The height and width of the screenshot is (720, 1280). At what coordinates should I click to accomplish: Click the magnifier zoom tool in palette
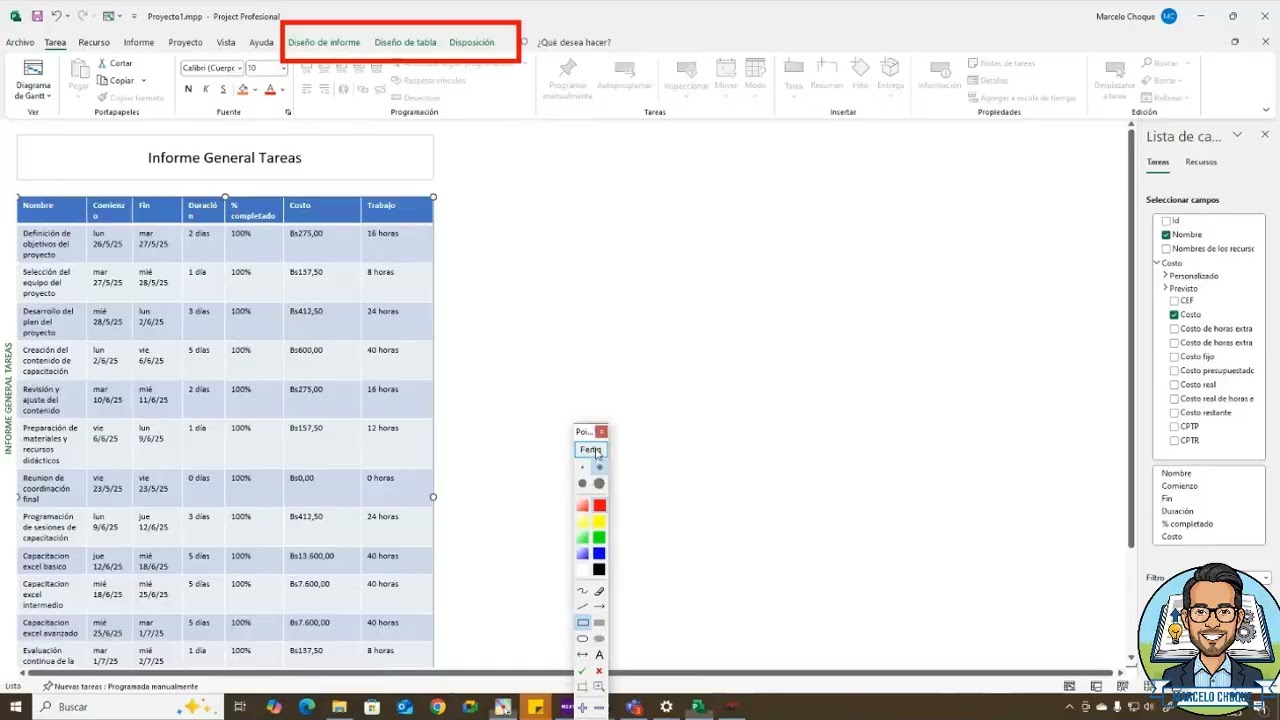pos(599,687)
